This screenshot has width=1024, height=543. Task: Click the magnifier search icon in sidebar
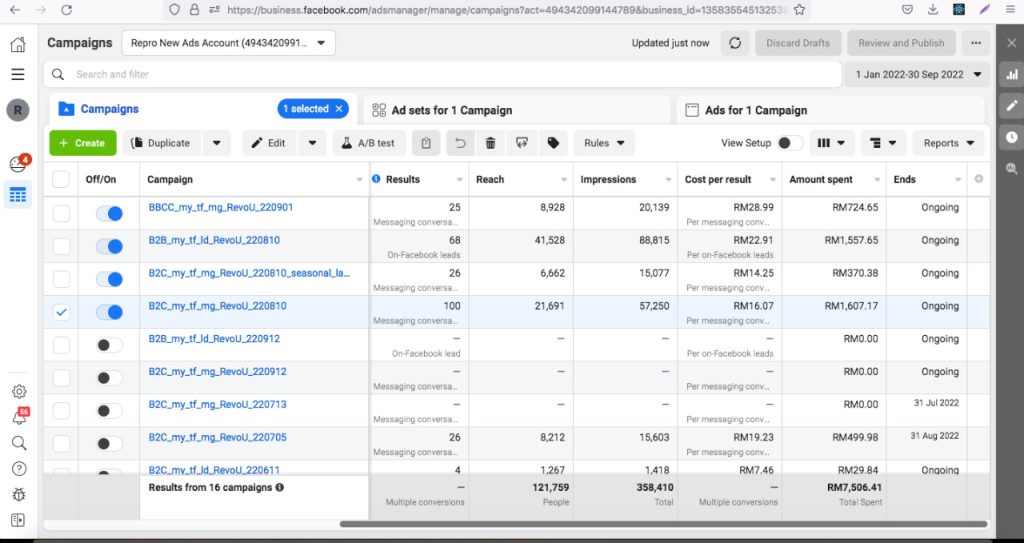19,443
